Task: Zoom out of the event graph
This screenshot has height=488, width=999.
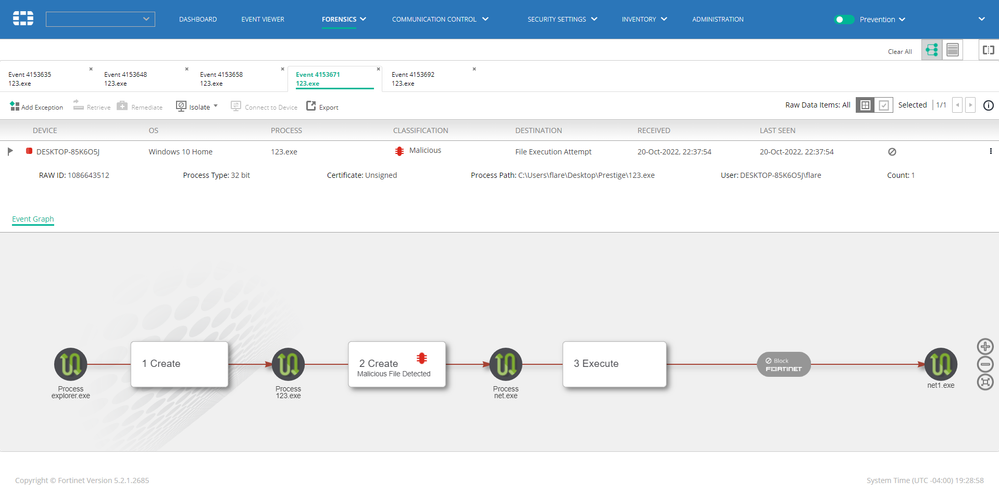Action: 984,364
